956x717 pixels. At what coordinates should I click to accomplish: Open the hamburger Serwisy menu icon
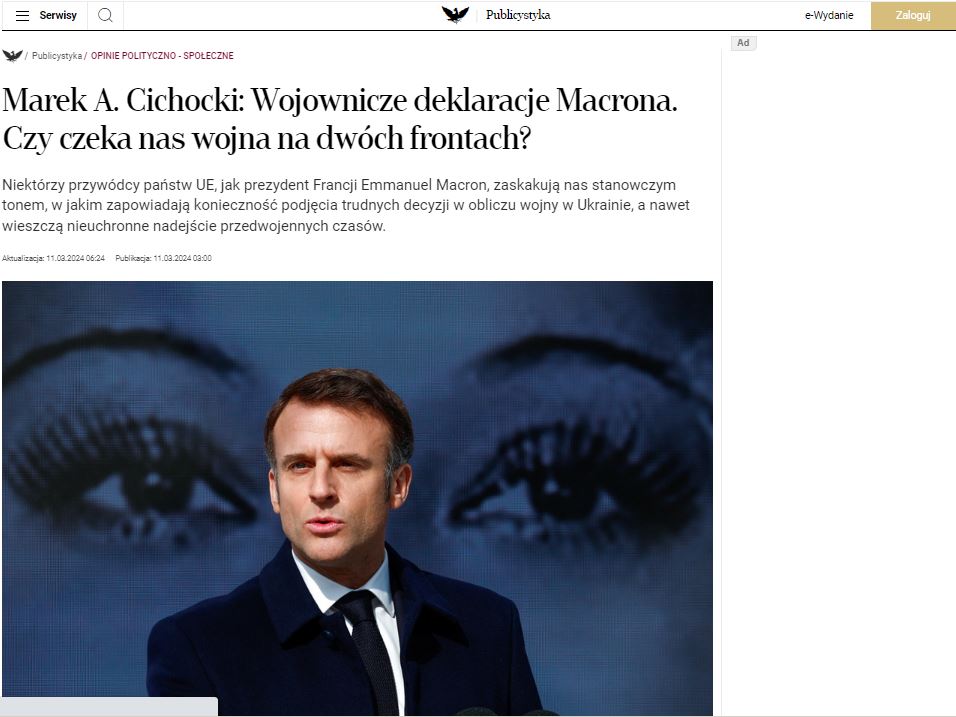[x=22, y=15]
